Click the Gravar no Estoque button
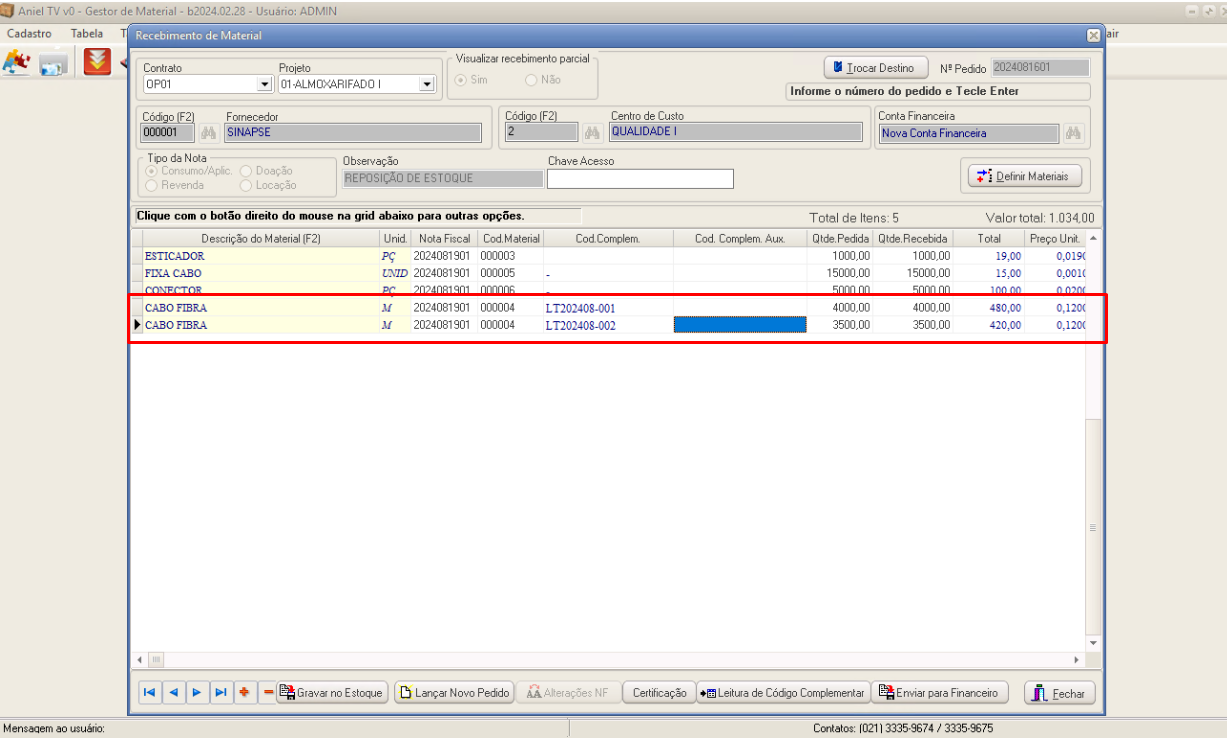Image resolution: width=1227 pixels, height=738 pixels. (x=331, y=692)
